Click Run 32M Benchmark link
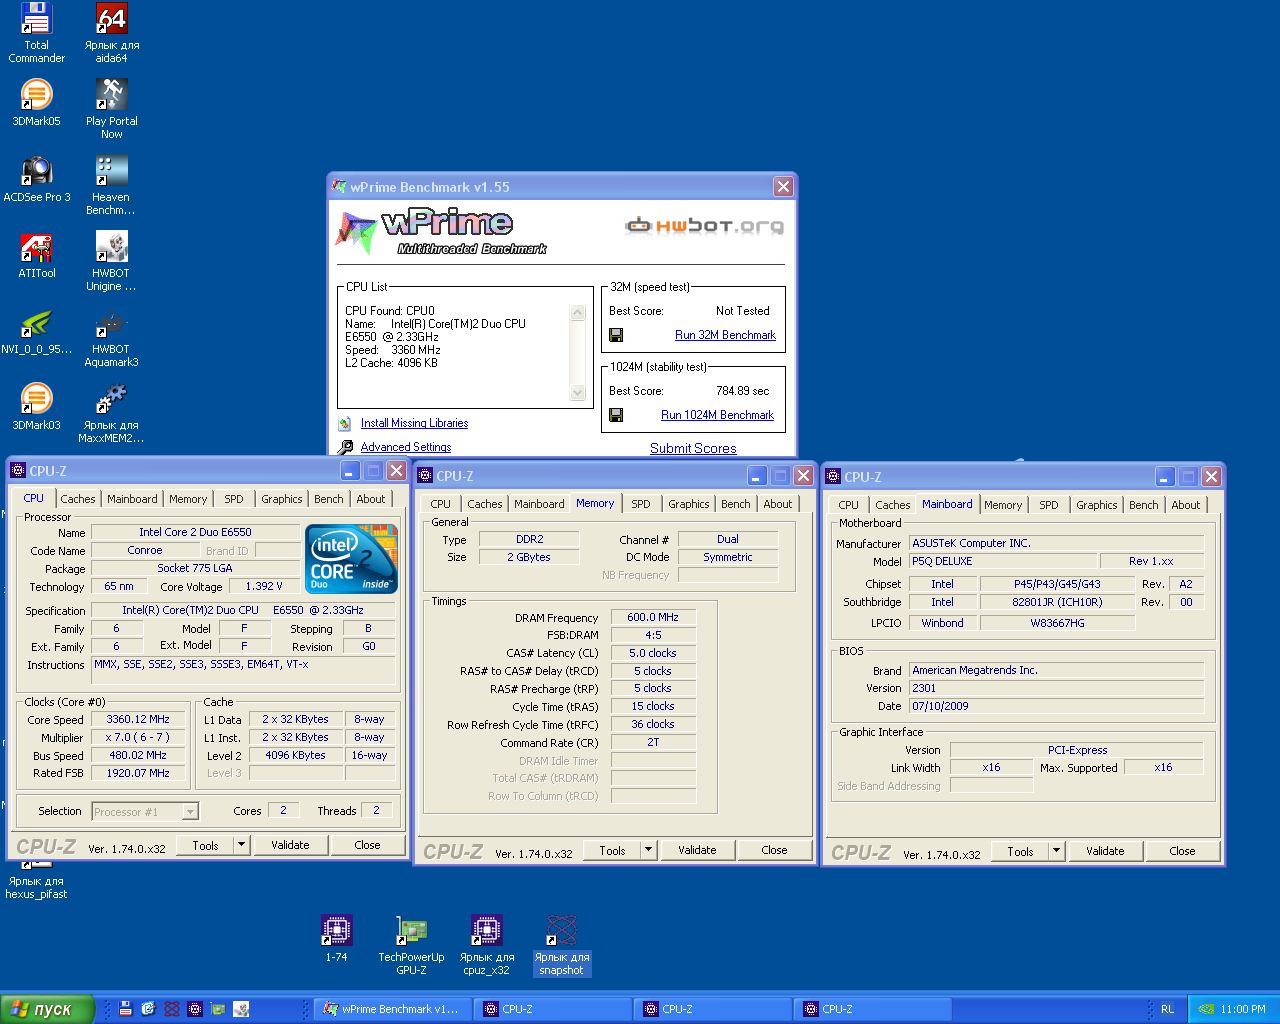This screenshot has height=1024, width=1280. coord(725,335)
